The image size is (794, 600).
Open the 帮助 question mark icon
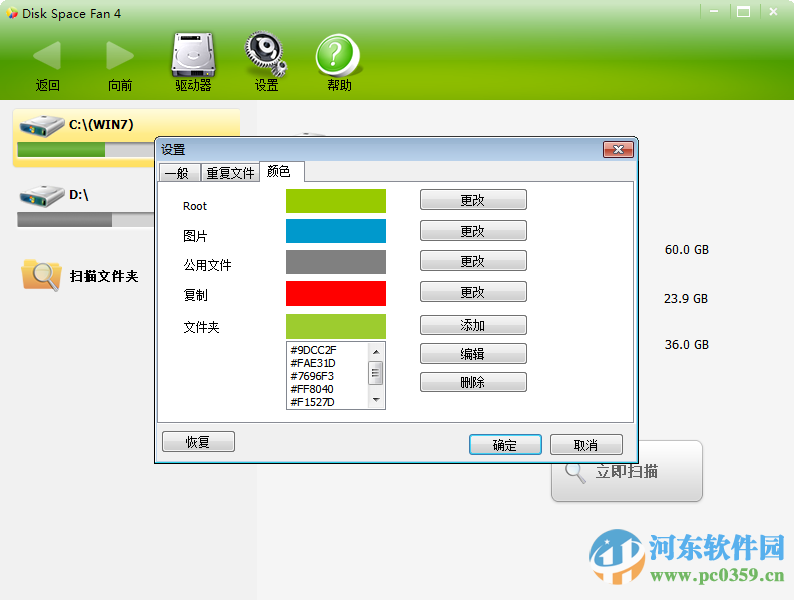(338, 55)
